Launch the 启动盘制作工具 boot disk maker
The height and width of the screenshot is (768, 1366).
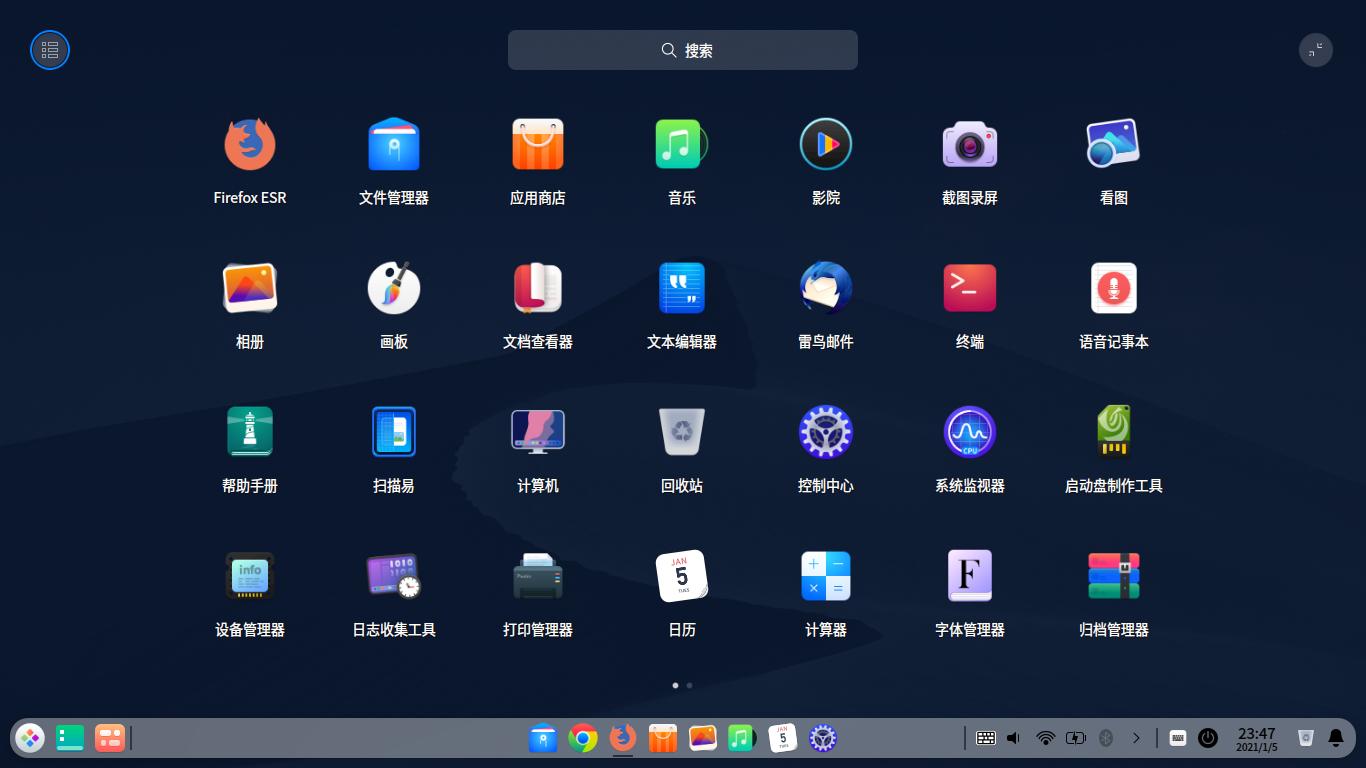tap(1114, 433)
